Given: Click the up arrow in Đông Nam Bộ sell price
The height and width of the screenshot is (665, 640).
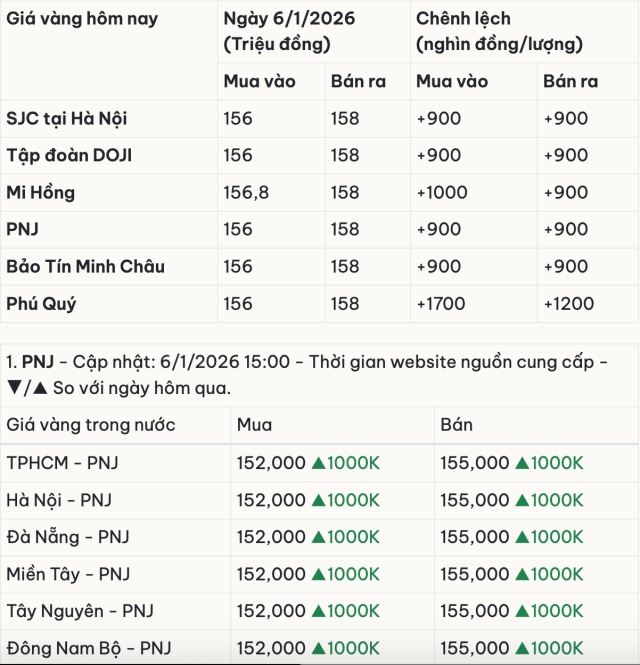Looking at the screenshot, I should 522,648.
